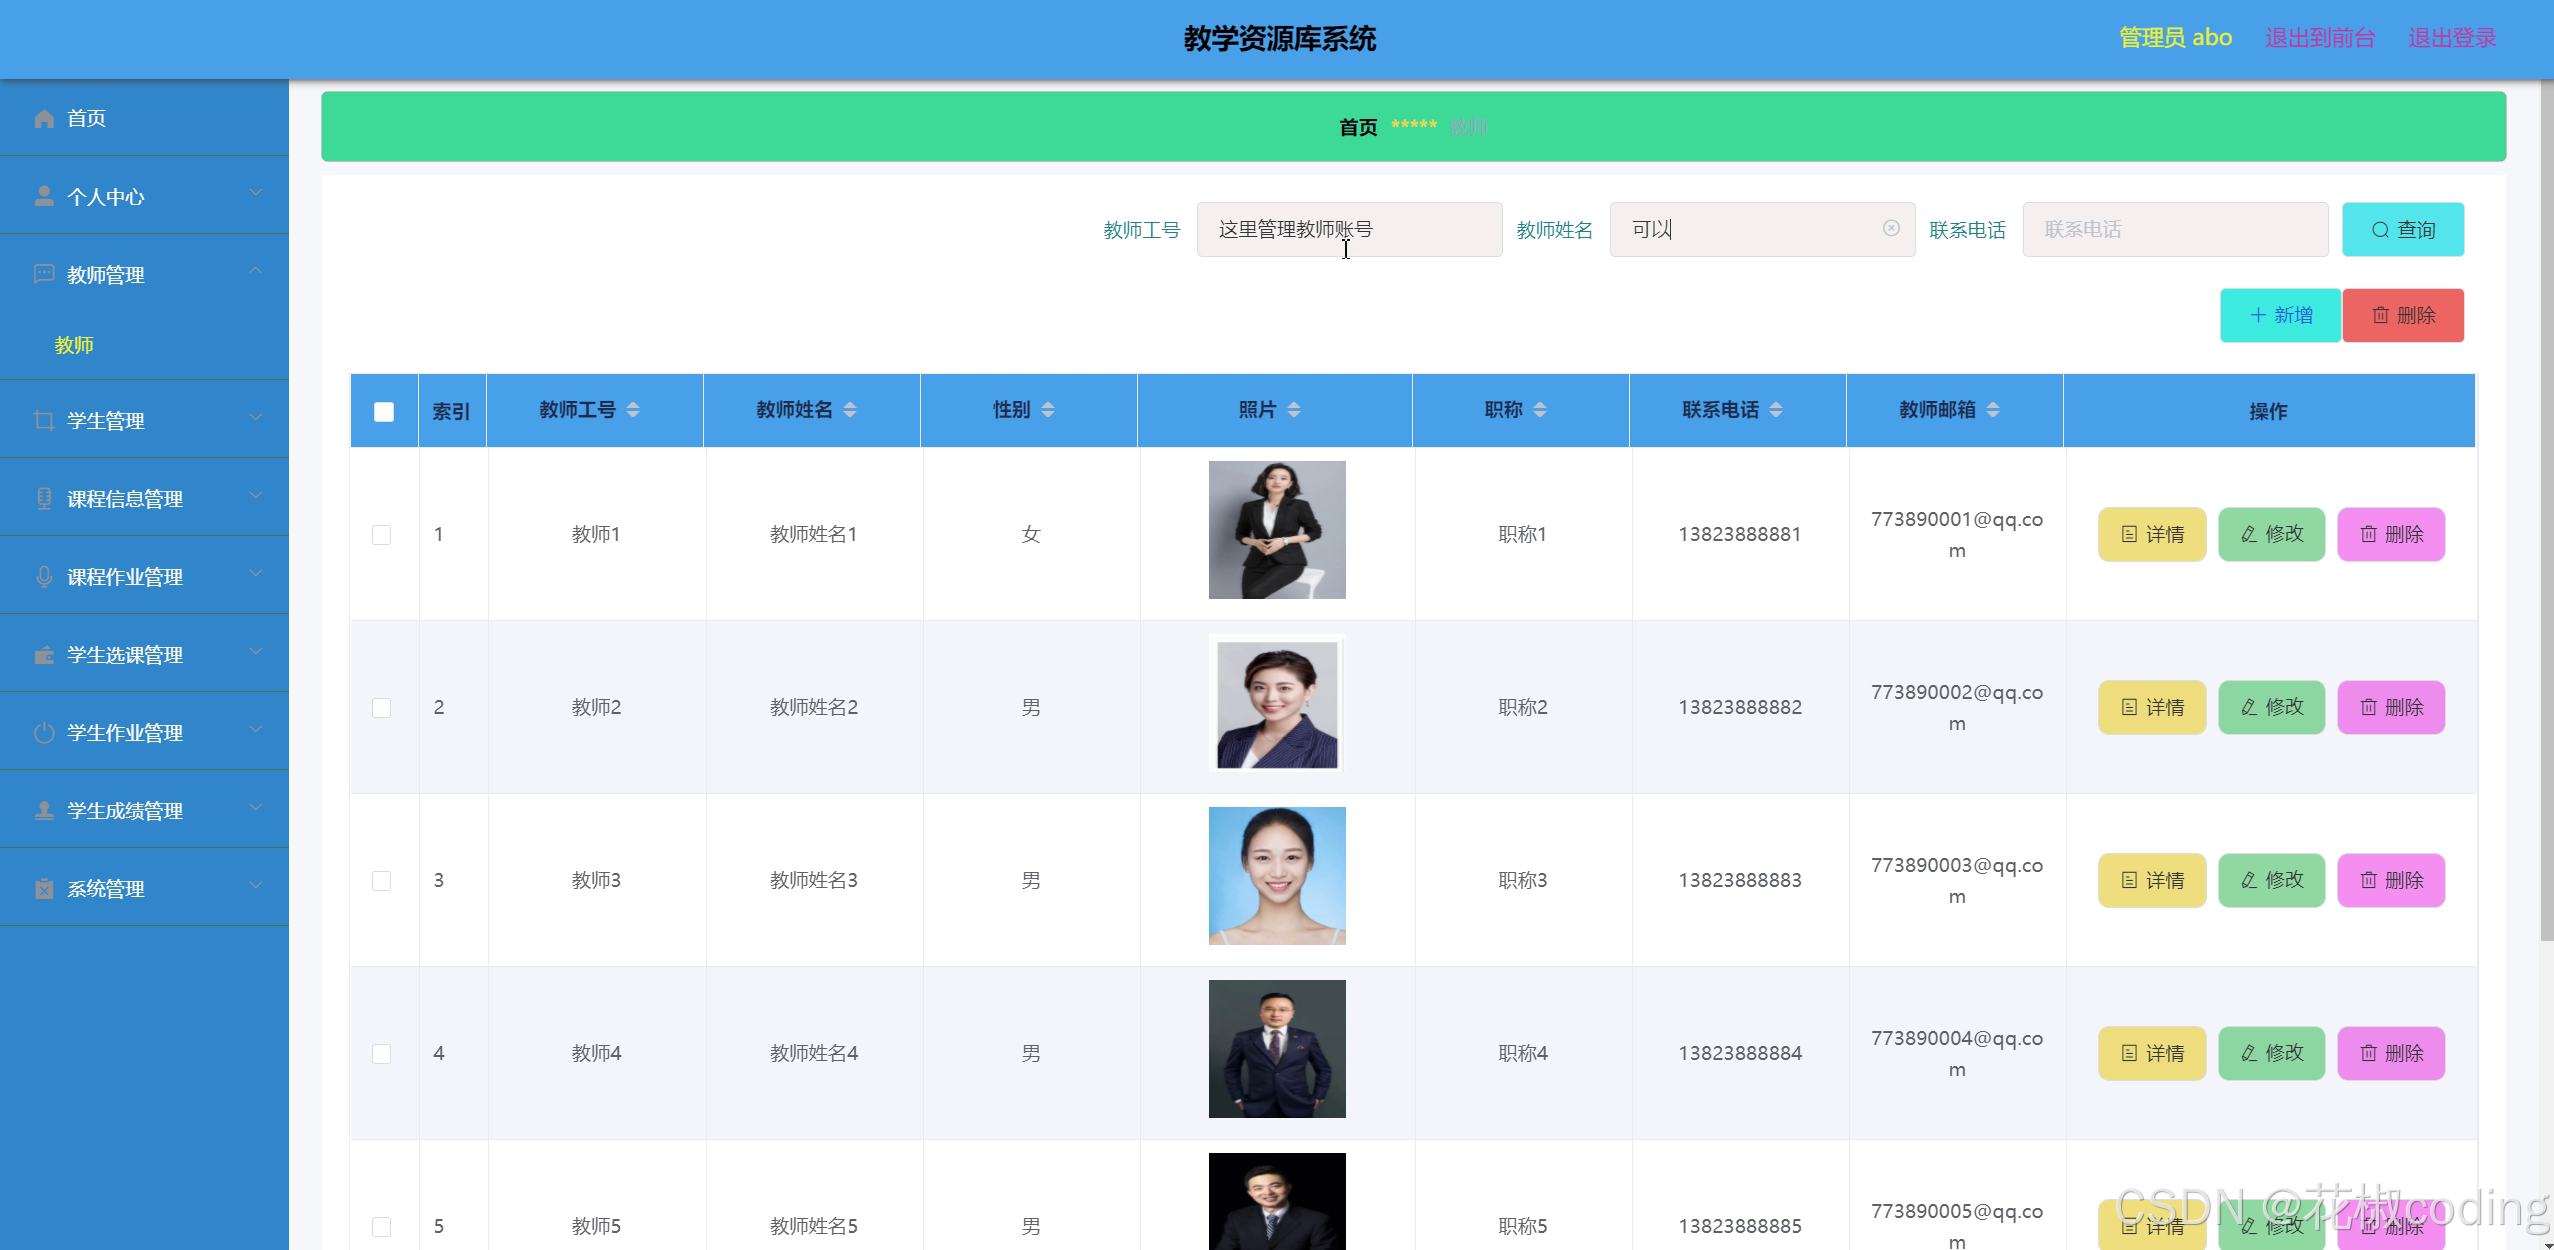Click the 联系电话 search input field
The width and height of the screenshot is (2554, 1250).
pyautogui.click(x=2176, y=229)
